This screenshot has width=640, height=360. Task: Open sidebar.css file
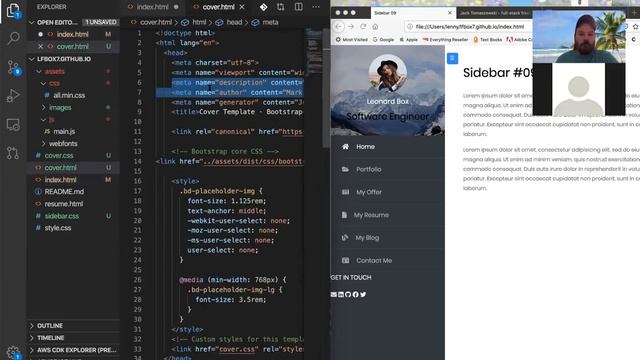[62, 216]
